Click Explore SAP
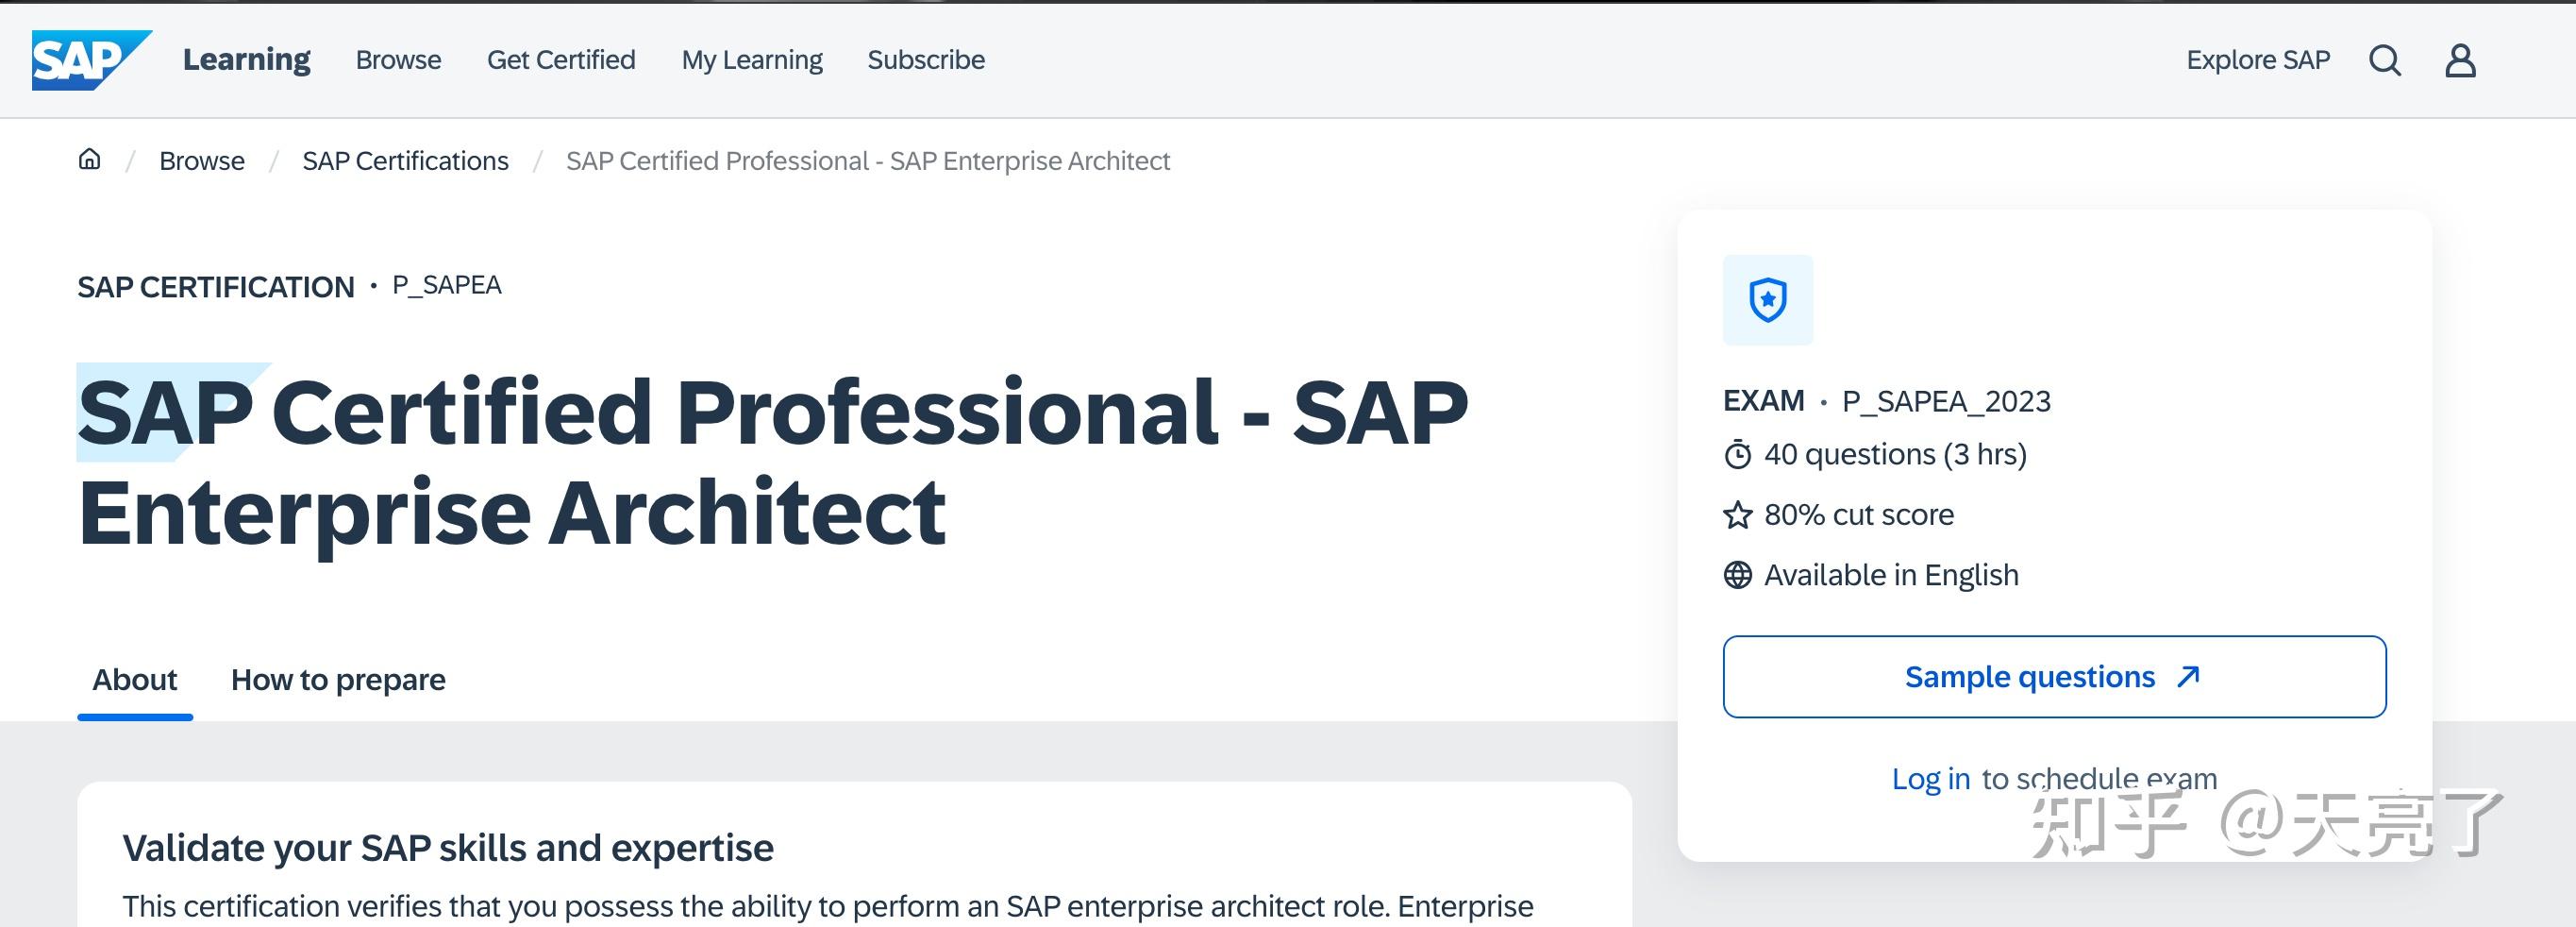 click(x=2257, y=60)
